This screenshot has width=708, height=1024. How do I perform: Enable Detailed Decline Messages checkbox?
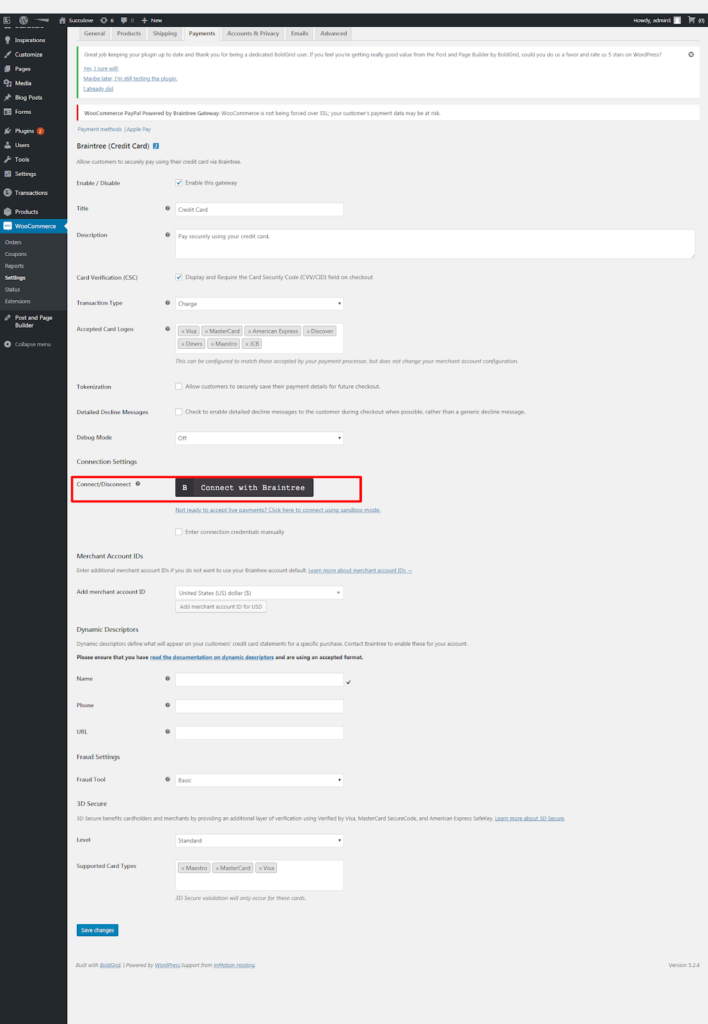[178, 412]
